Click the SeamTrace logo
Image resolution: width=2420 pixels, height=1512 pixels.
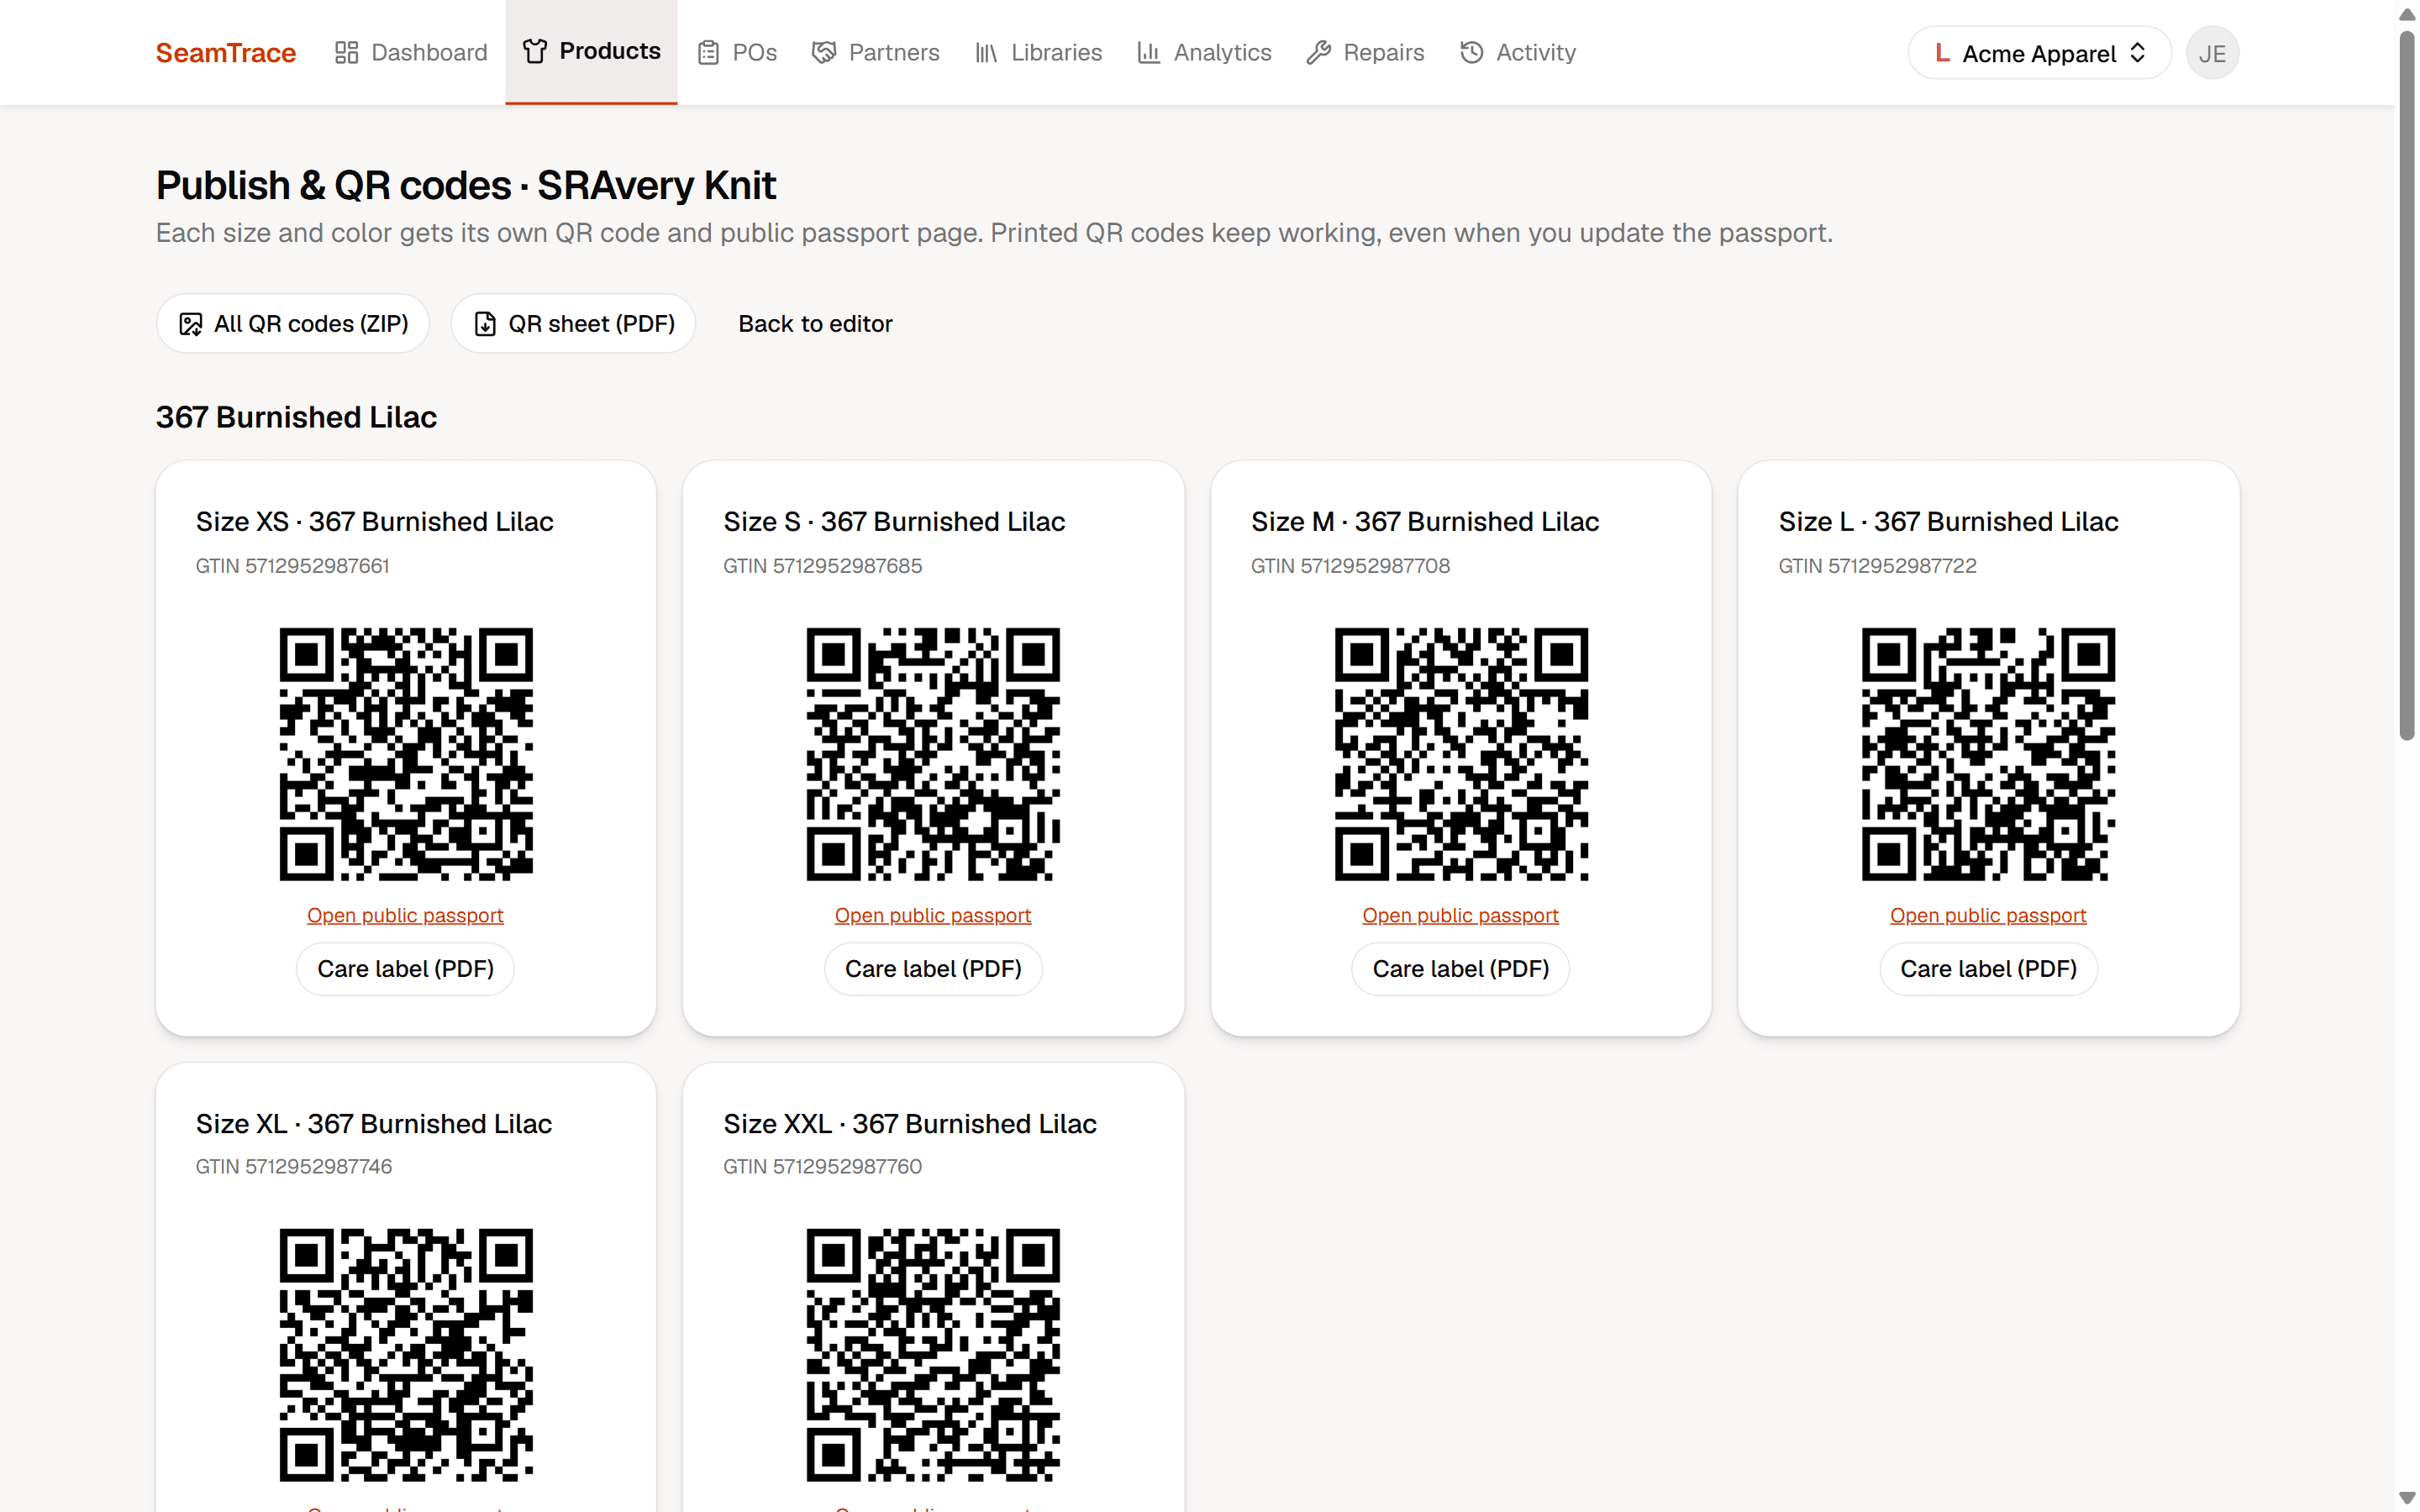(225, 52)
